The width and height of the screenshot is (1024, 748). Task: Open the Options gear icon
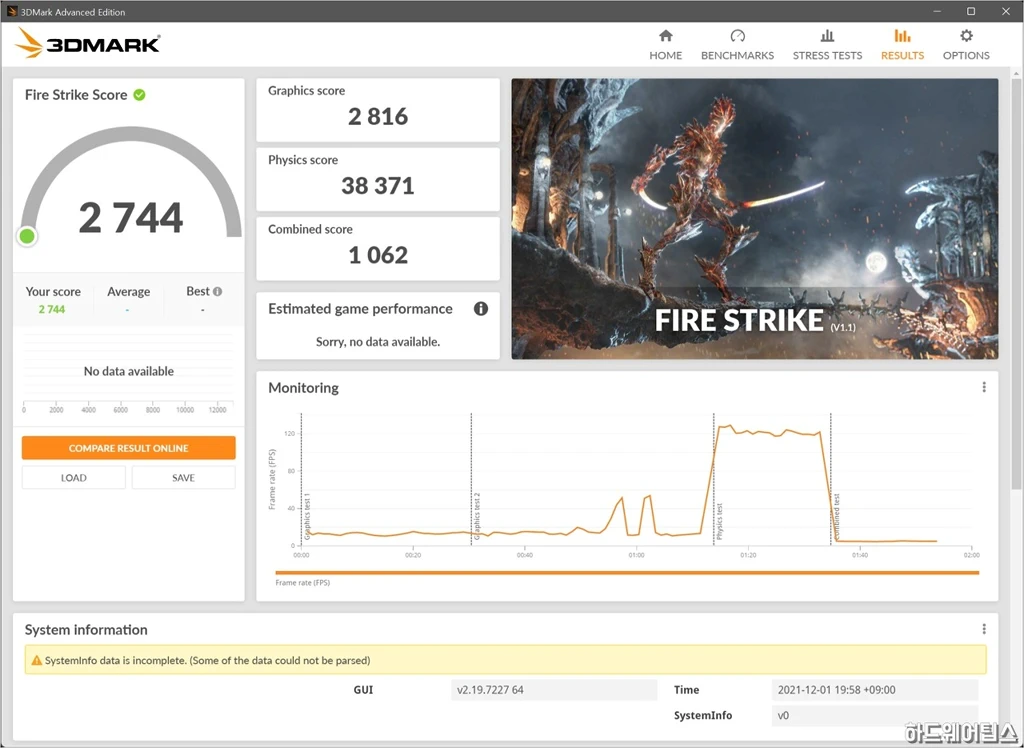pos(966,36)
